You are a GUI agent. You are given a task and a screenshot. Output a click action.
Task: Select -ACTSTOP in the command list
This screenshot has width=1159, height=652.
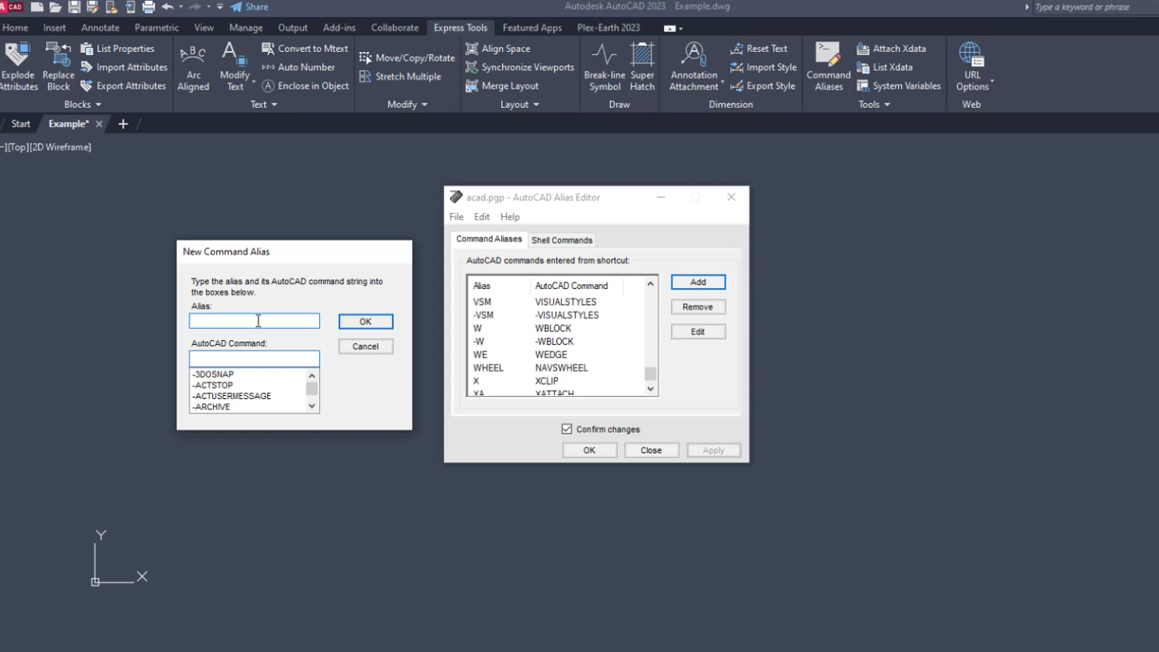pos(213,385)
